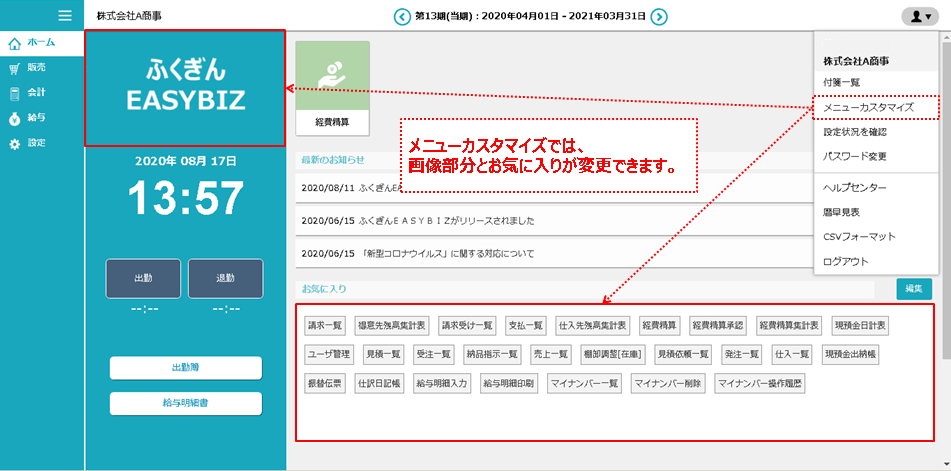
Task: Click company name 株式会社A商事 in header
Action: pos(129,16)
